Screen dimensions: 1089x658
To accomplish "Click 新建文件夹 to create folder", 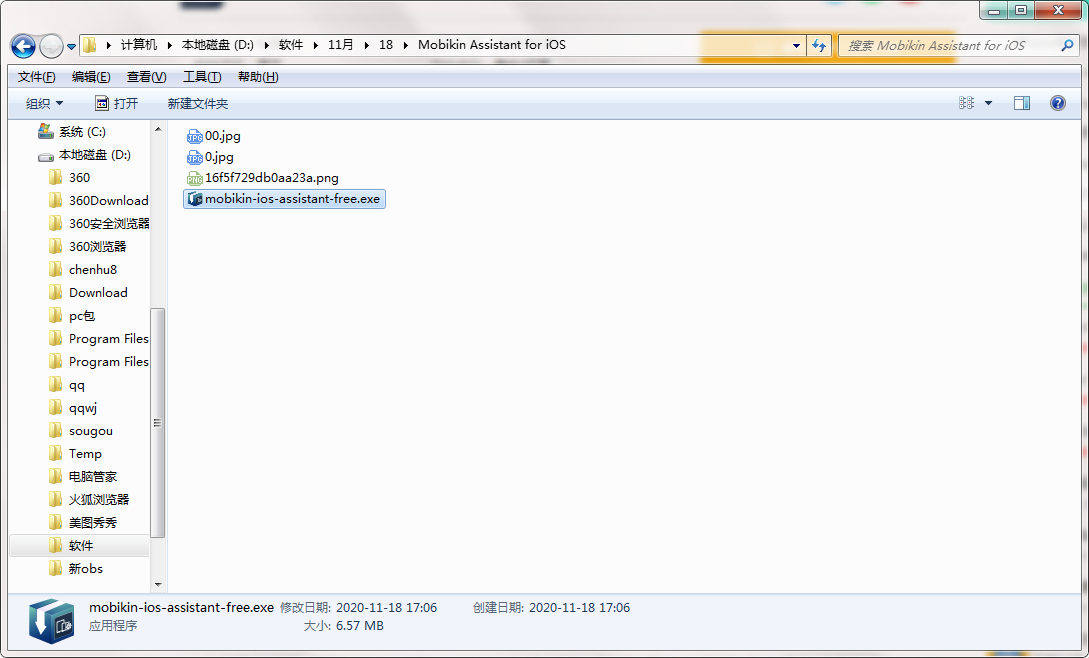I will 197,104.
